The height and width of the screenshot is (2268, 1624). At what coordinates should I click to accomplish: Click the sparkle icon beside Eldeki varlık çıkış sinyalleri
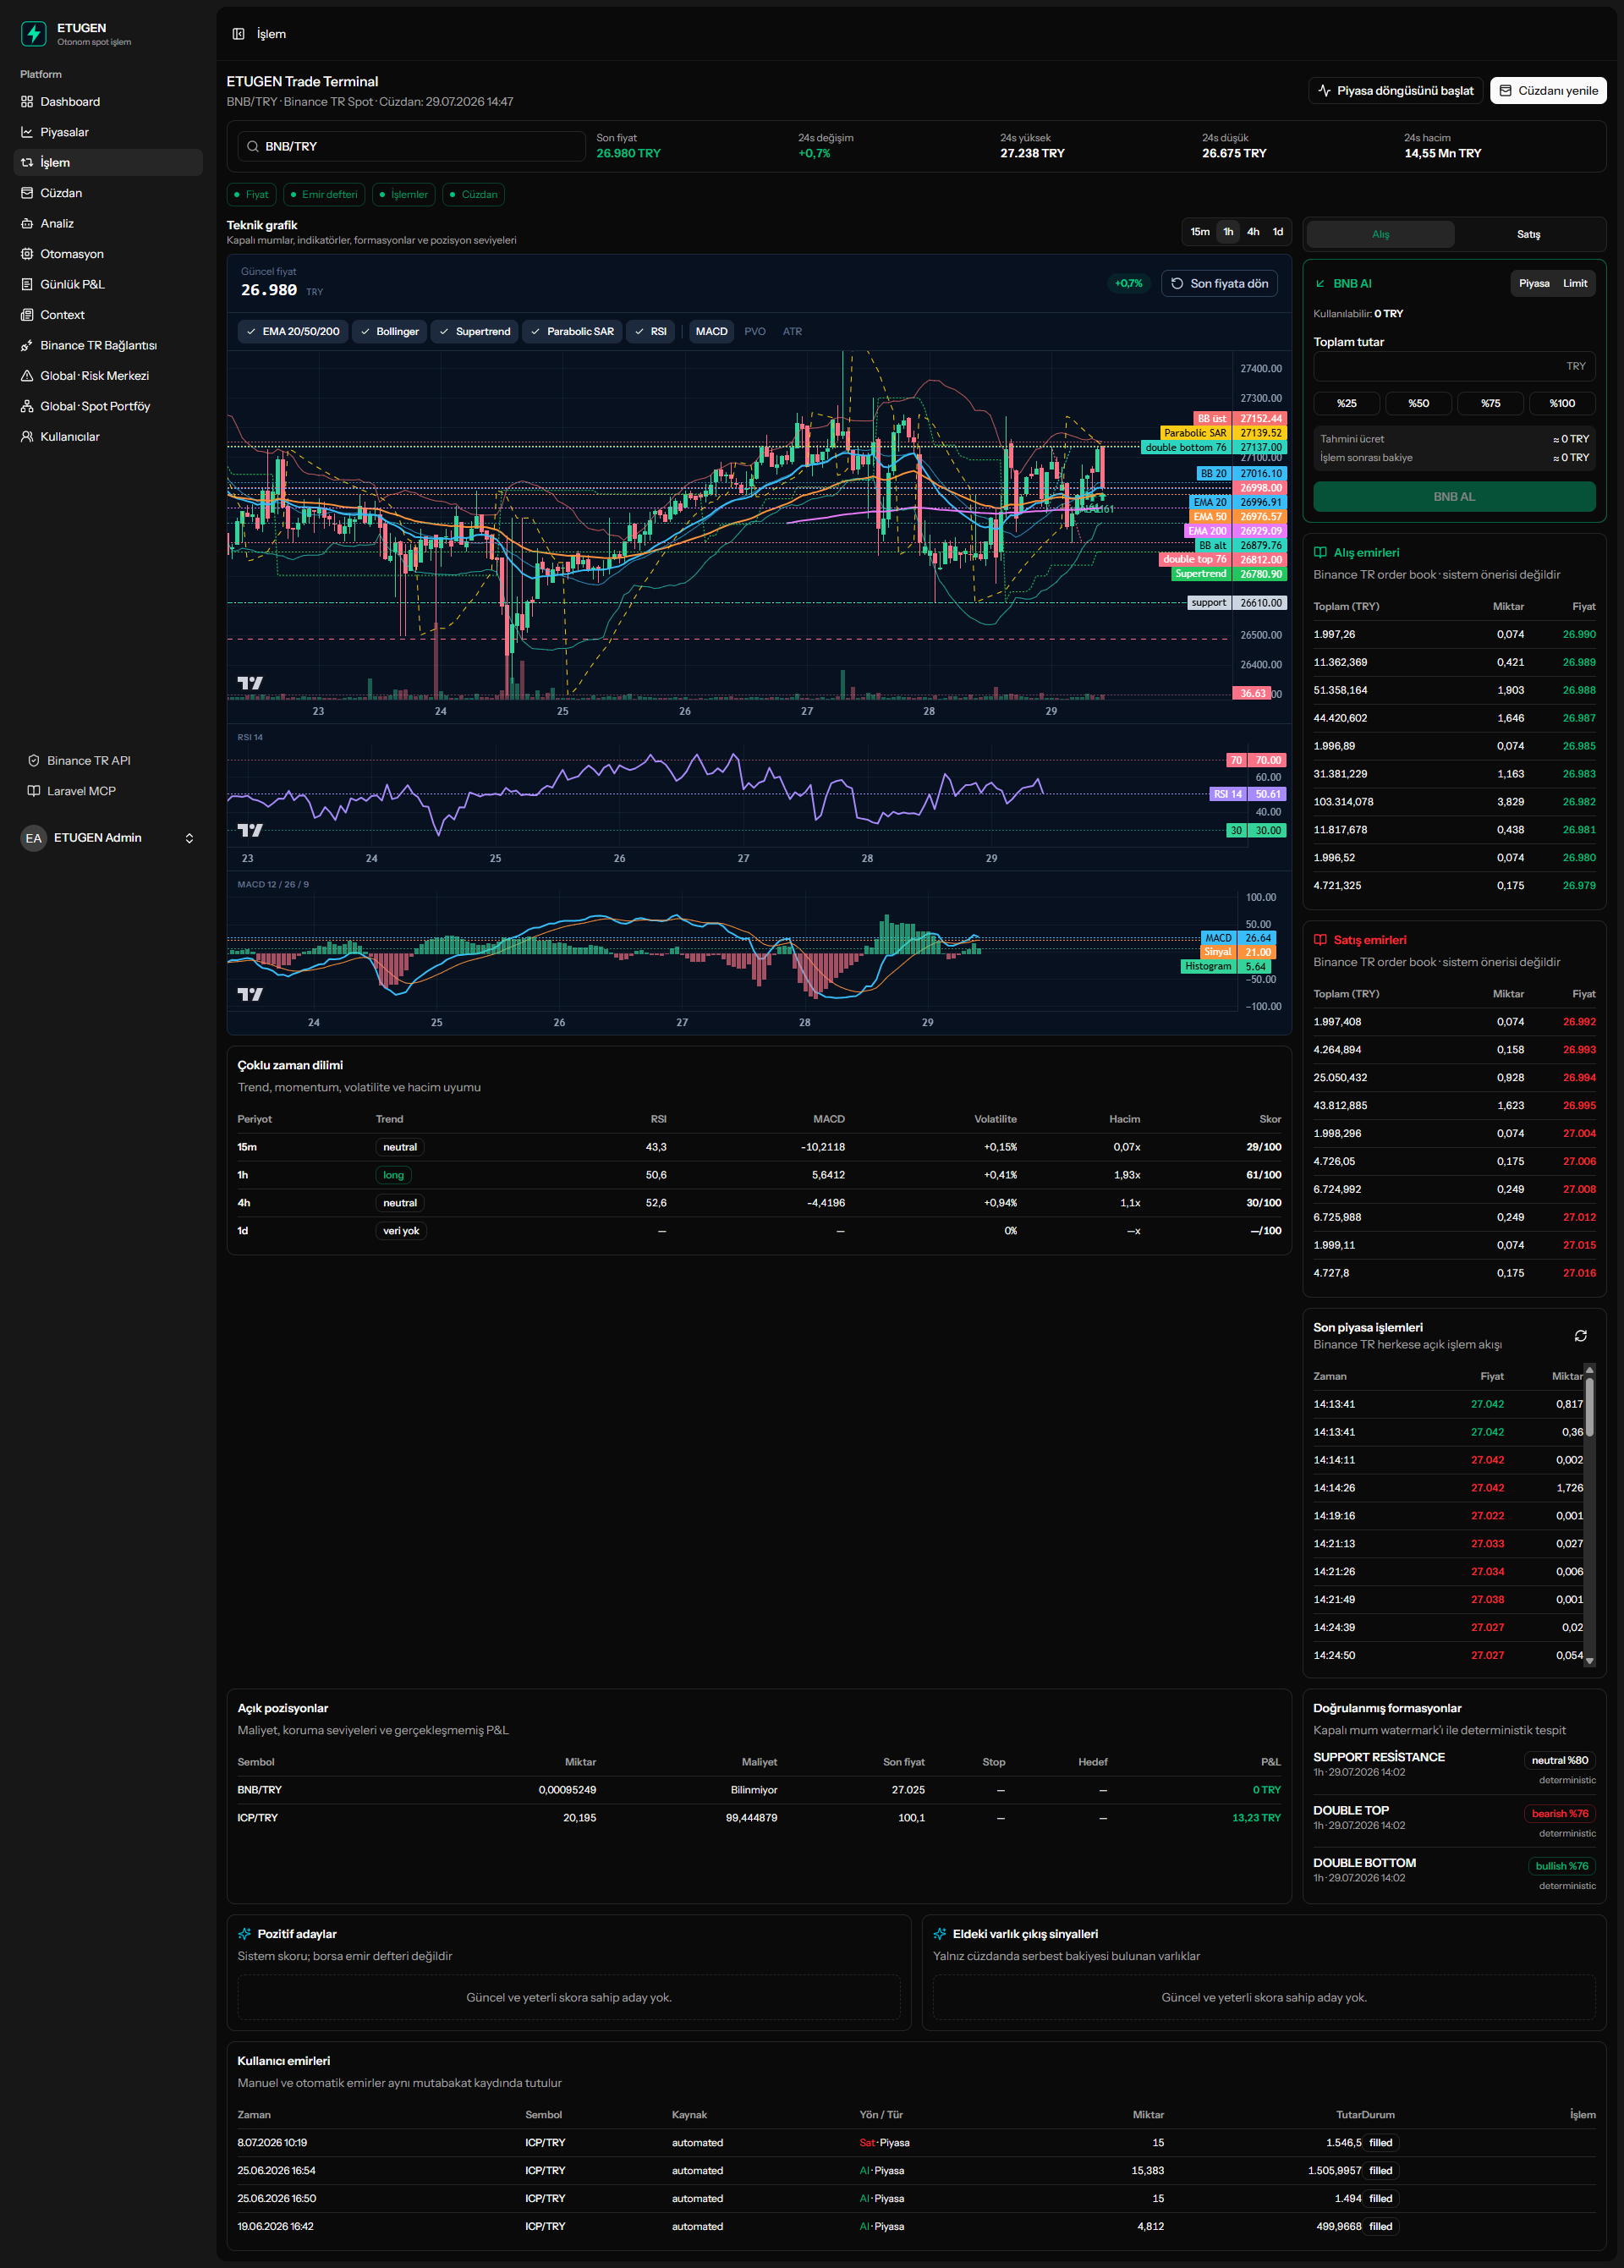(940, 1934)
